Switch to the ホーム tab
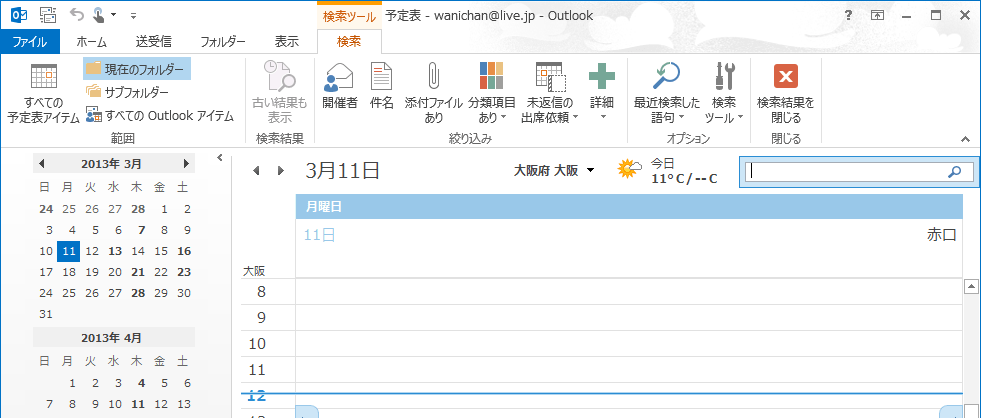The height and width of the screenshot is (418, 981). coord(91,42)
